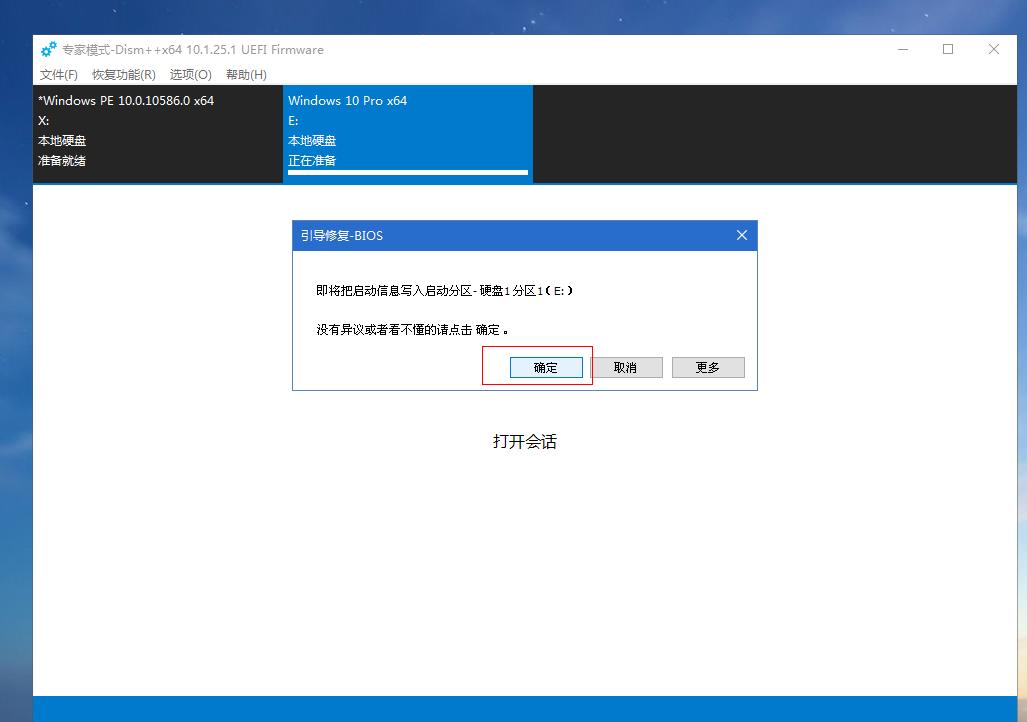This screenshot has width=1027, height=722.
Task: Click the 准备就绪 status text
Action: [60, 160]
